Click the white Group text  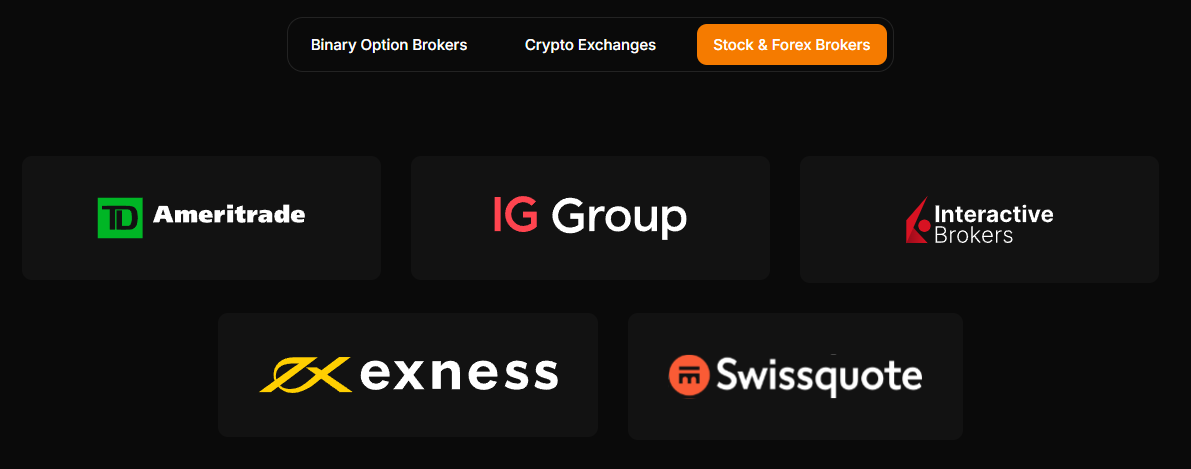pyautogui.click(x=619, y=217)
